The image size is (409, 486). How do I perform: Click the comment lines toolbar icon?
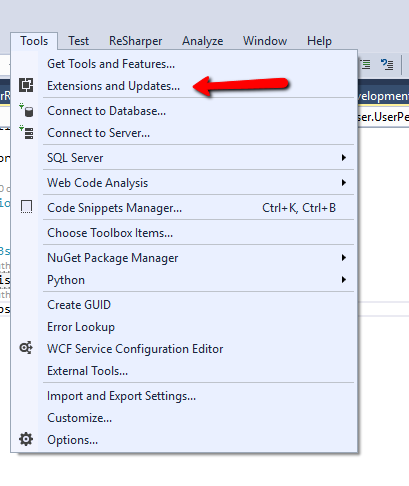(366, 64)
